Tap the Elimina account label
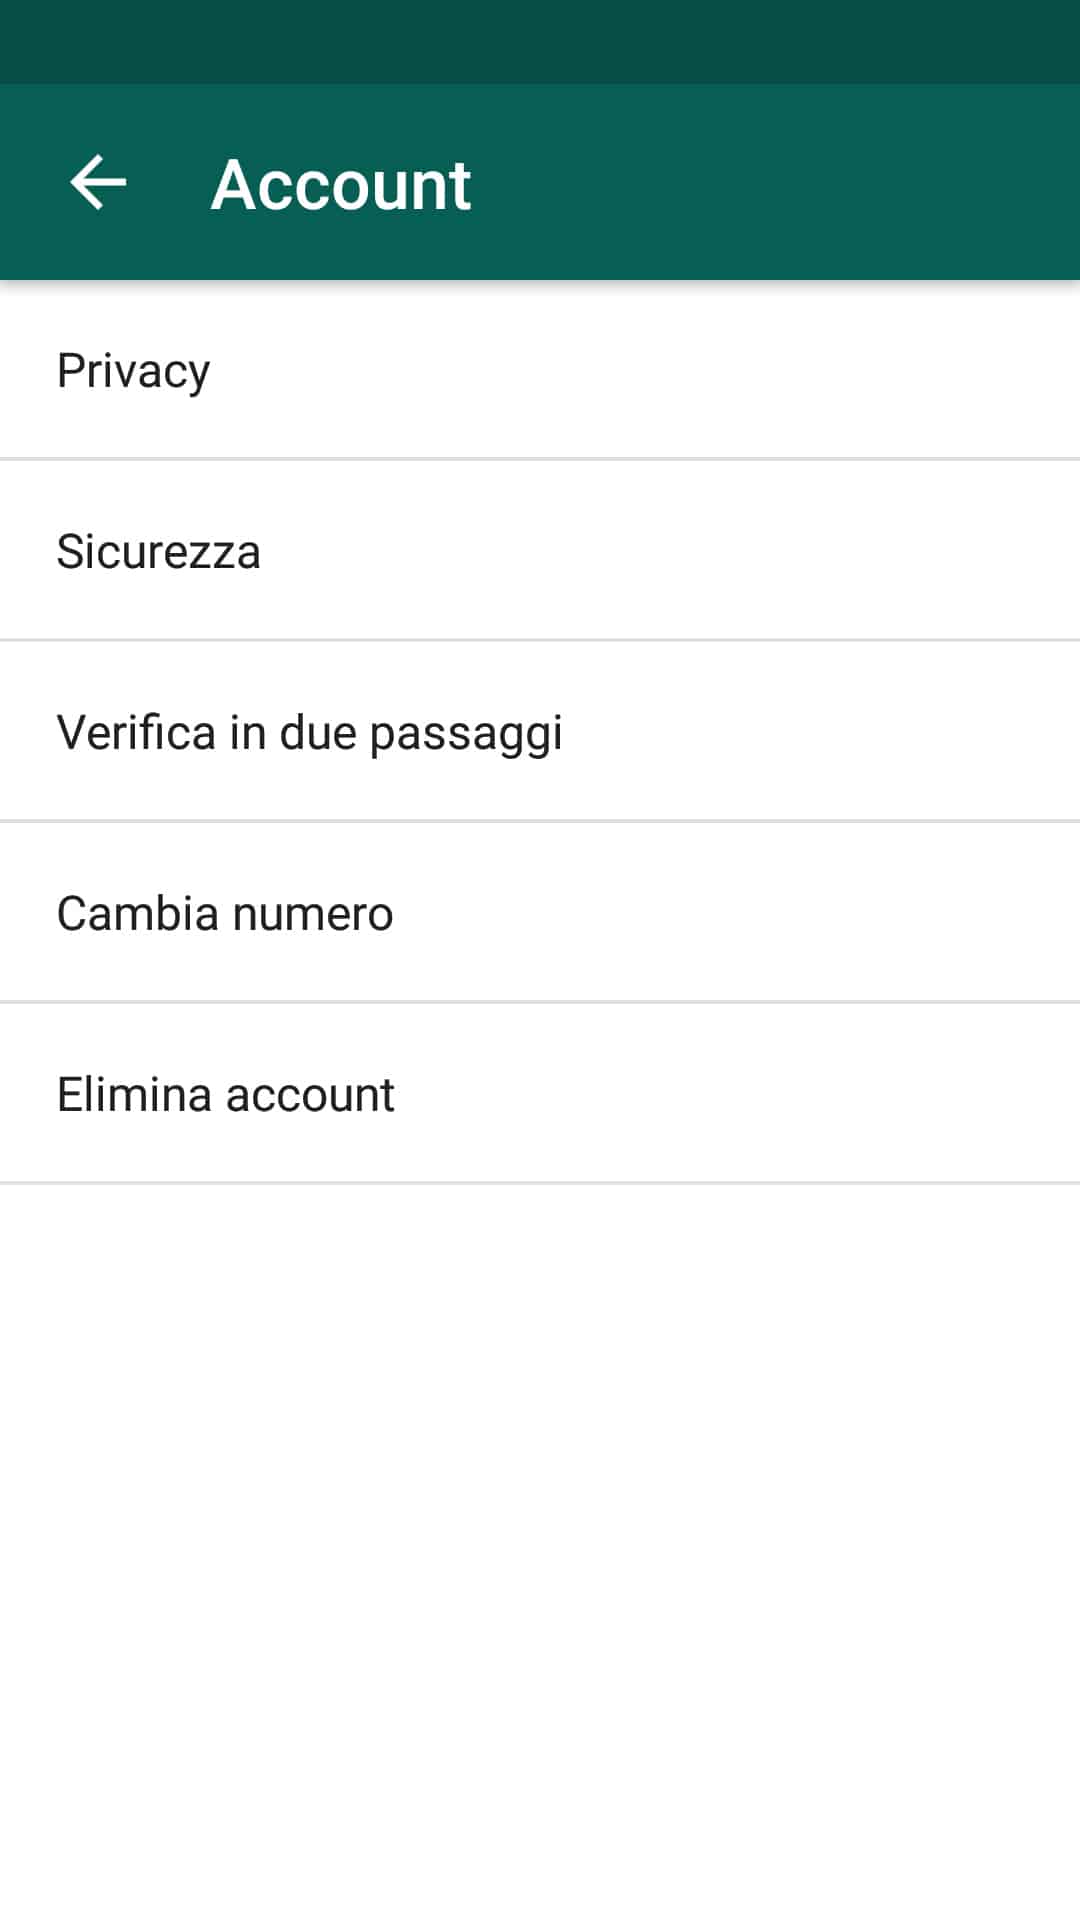1080x1920 pixels. 225,1095
